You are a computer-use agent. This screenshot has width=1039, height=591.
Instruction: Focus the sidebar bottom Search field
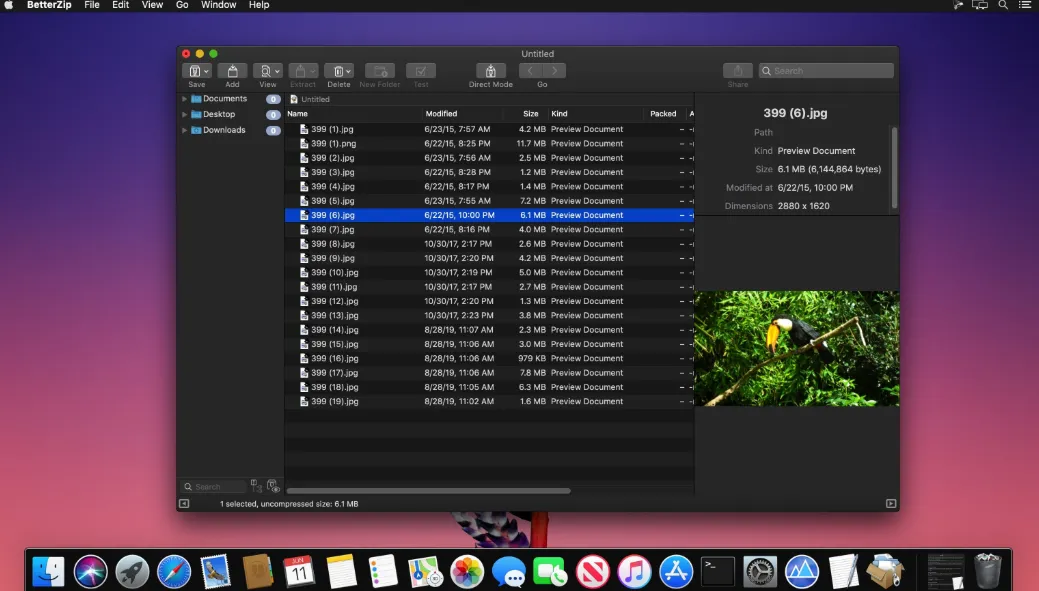pos(213,487)
